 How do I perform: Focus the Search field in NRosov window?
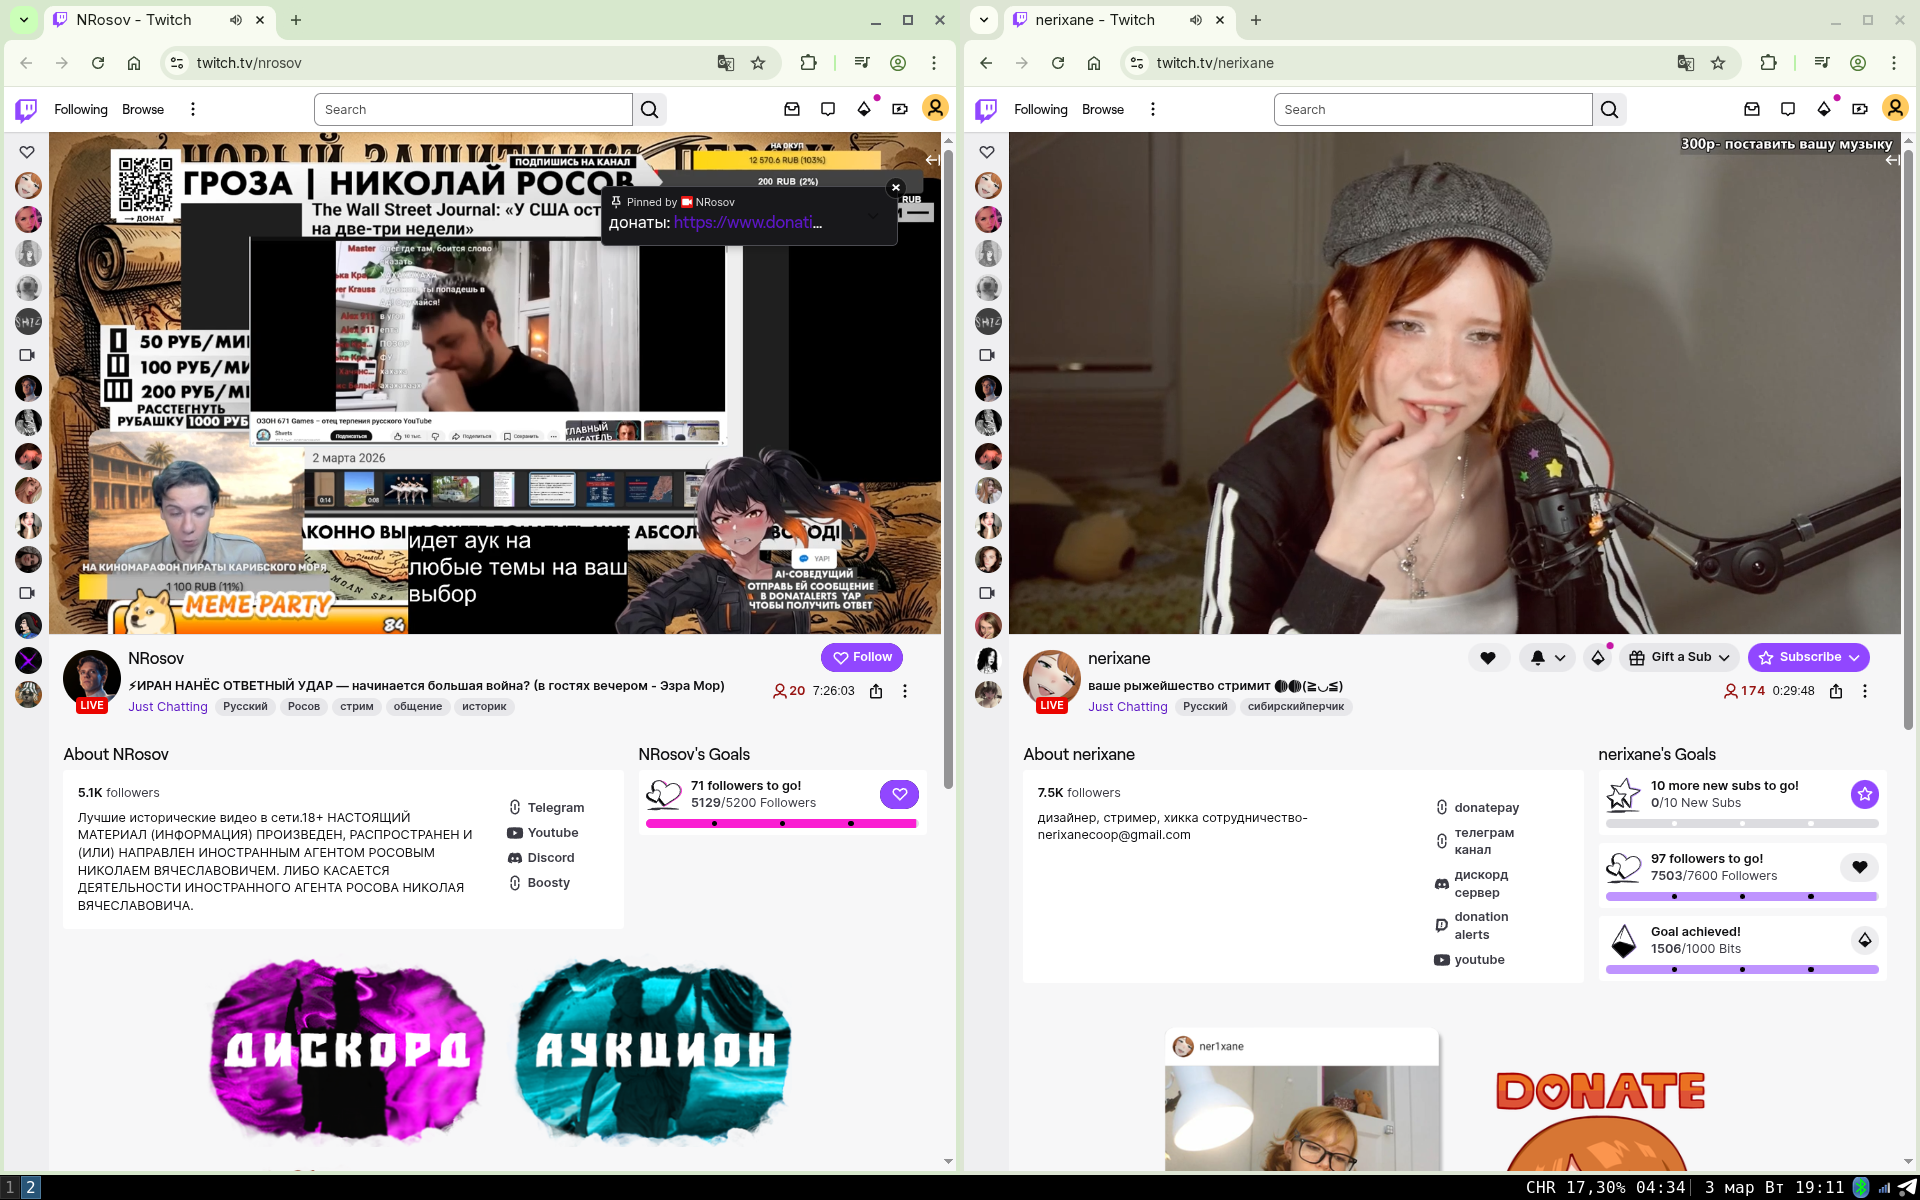[473, 109]
